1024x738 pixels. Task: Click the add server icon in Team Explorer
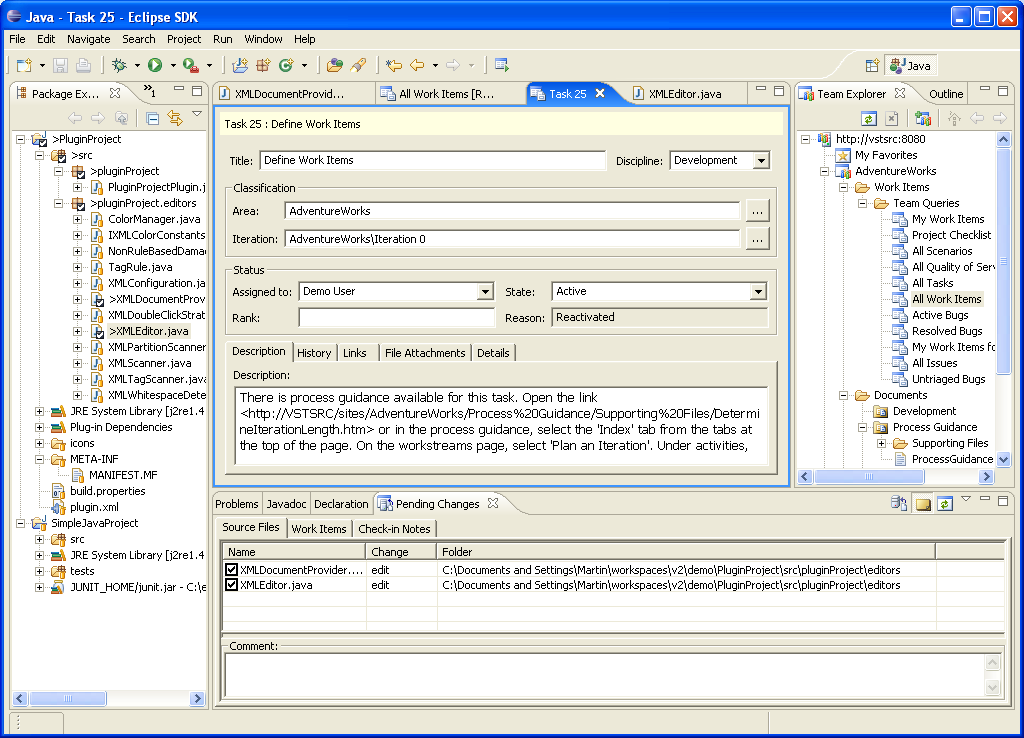tap(923, 118)
